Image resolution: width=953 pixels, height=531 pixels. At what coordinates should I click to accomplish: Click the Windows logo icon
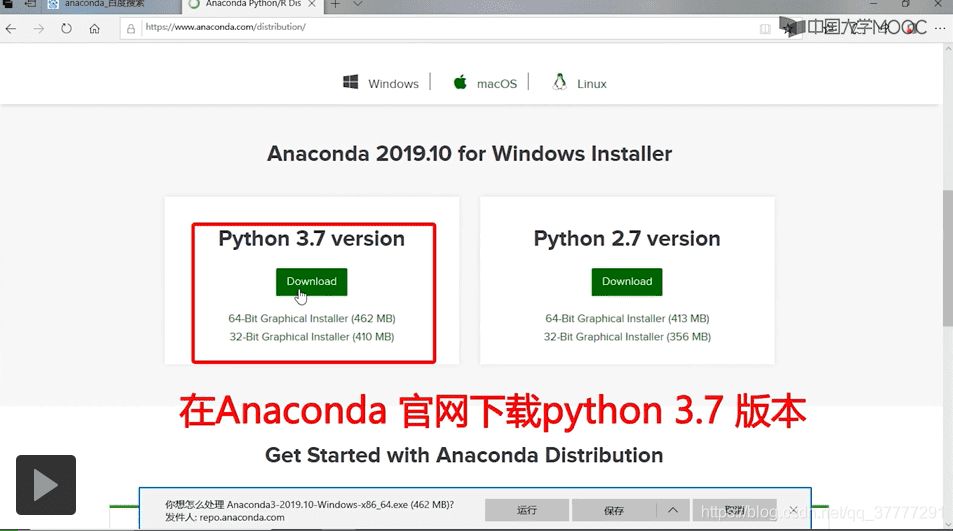[351, 83]
